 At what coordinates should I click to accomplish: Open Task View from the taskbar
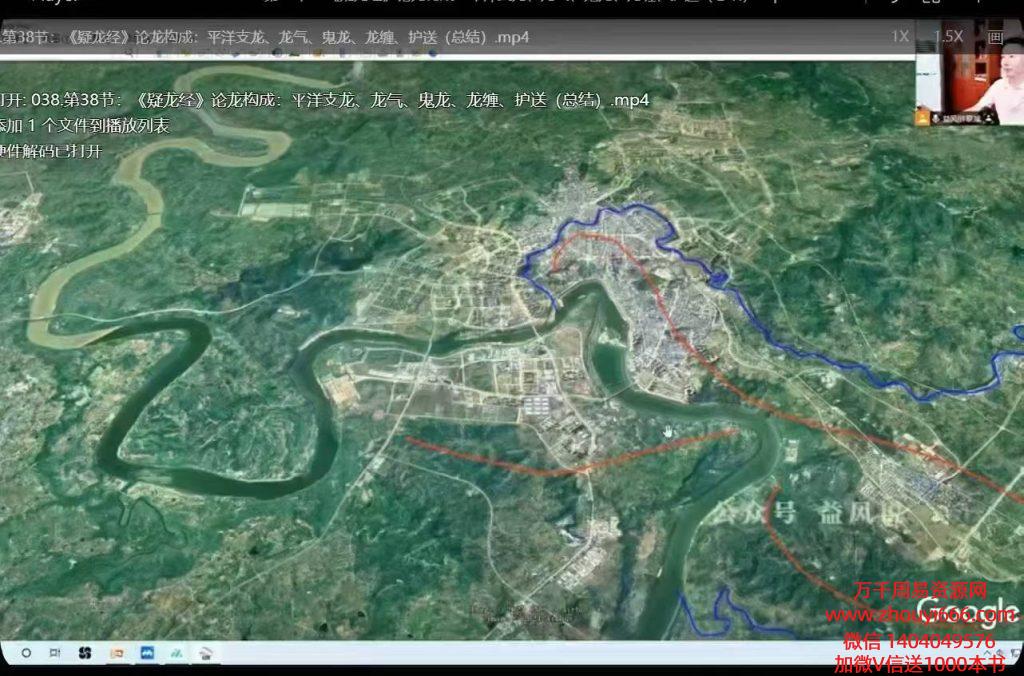pyautogui.click(x=55, y=653)
